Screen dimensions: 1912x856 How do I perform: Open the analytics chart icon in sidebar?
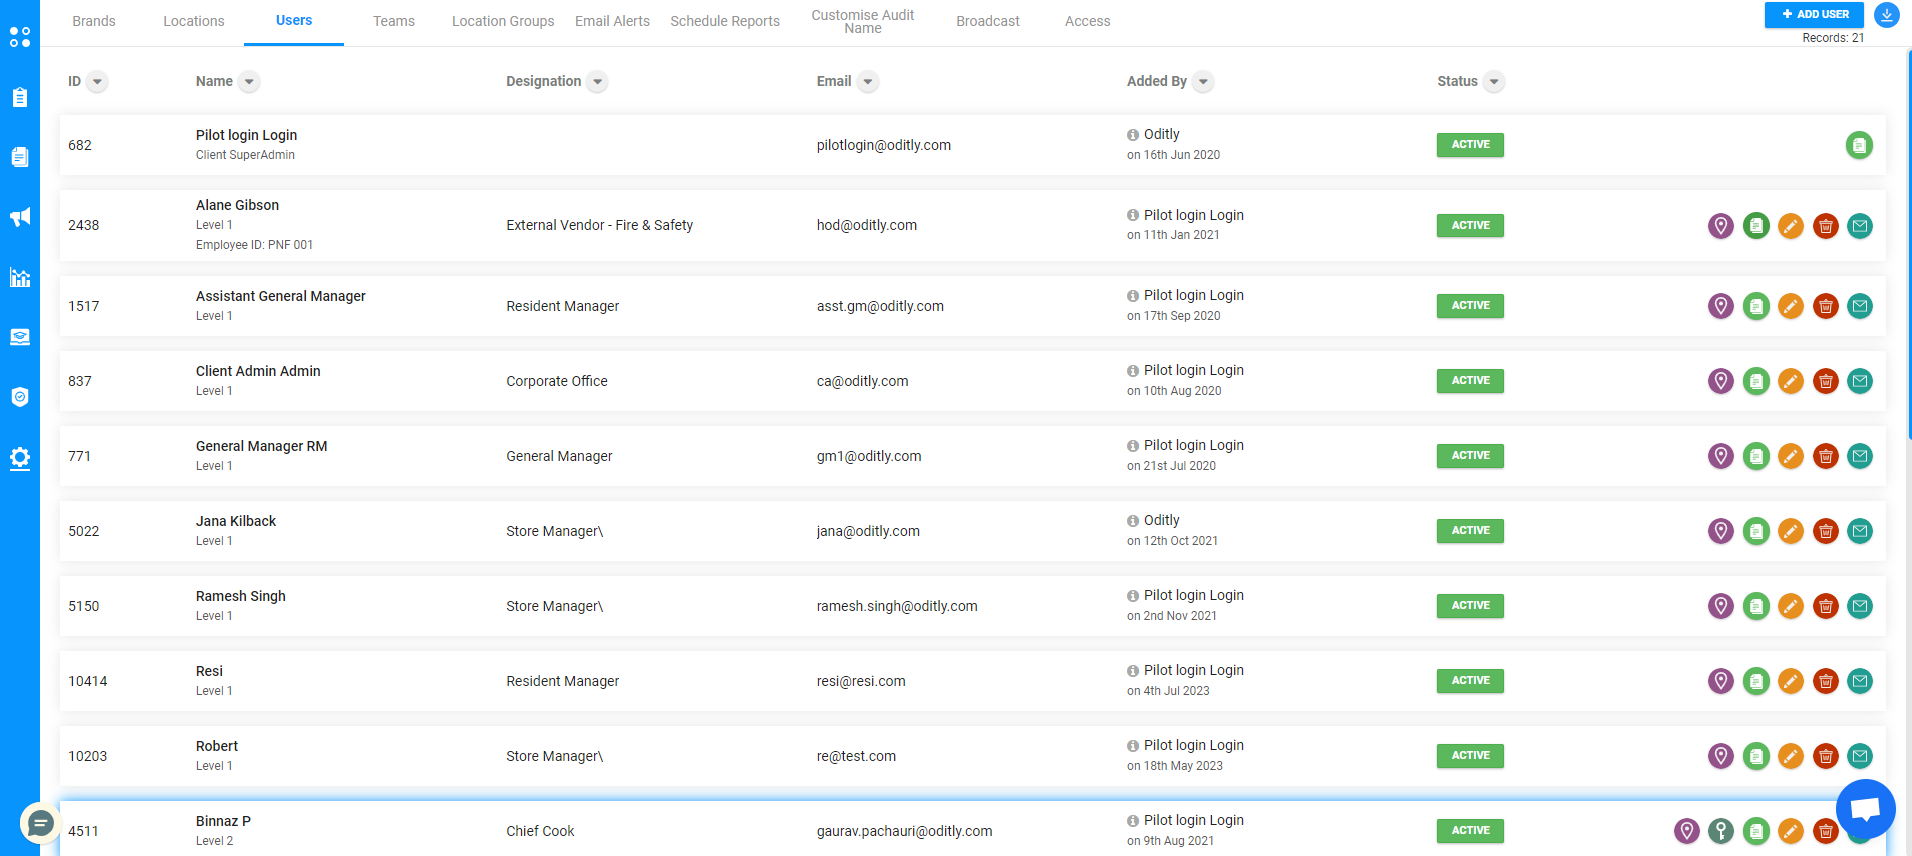[20, 277]
